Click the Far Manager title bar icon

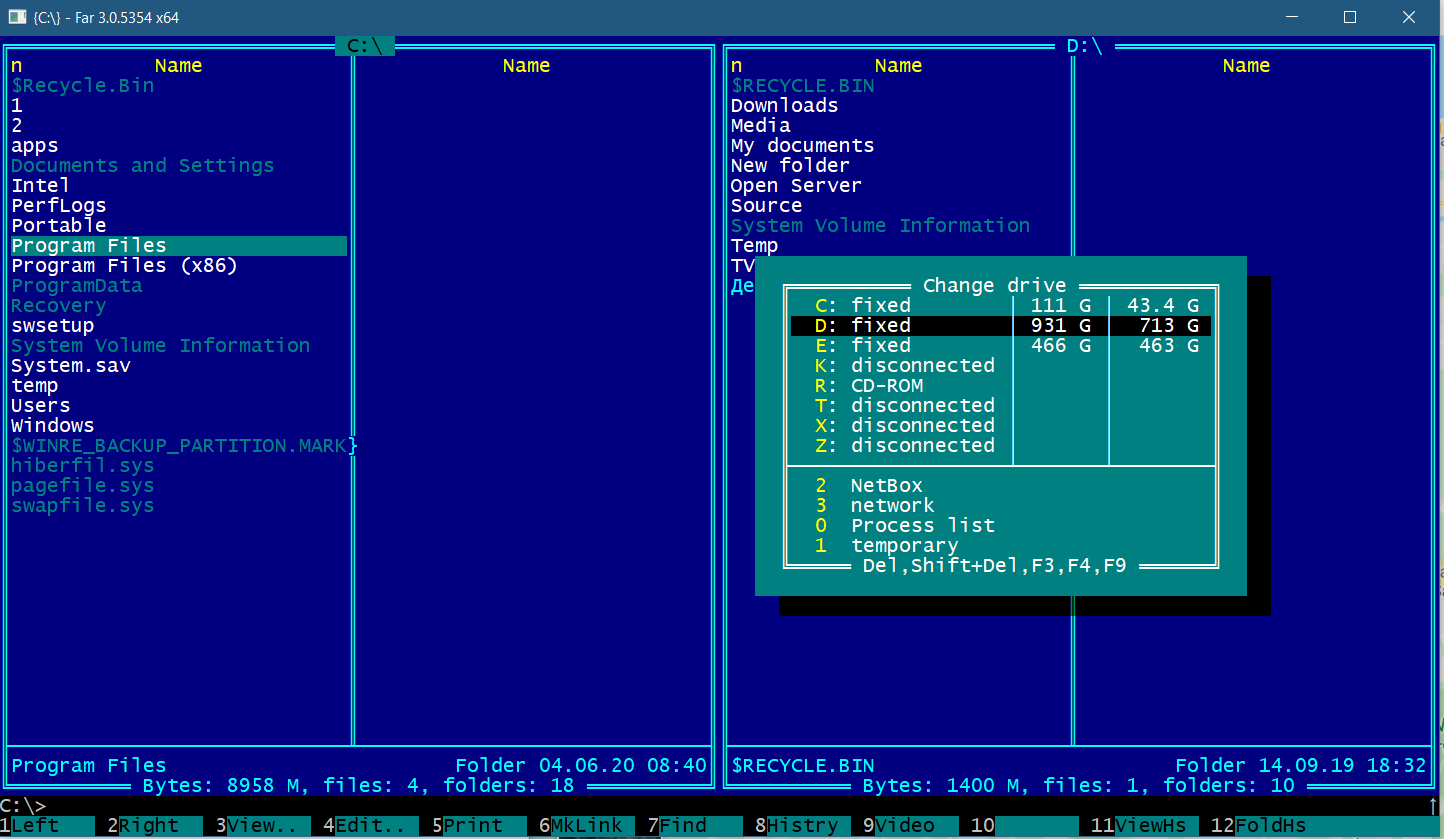point(17,17)
